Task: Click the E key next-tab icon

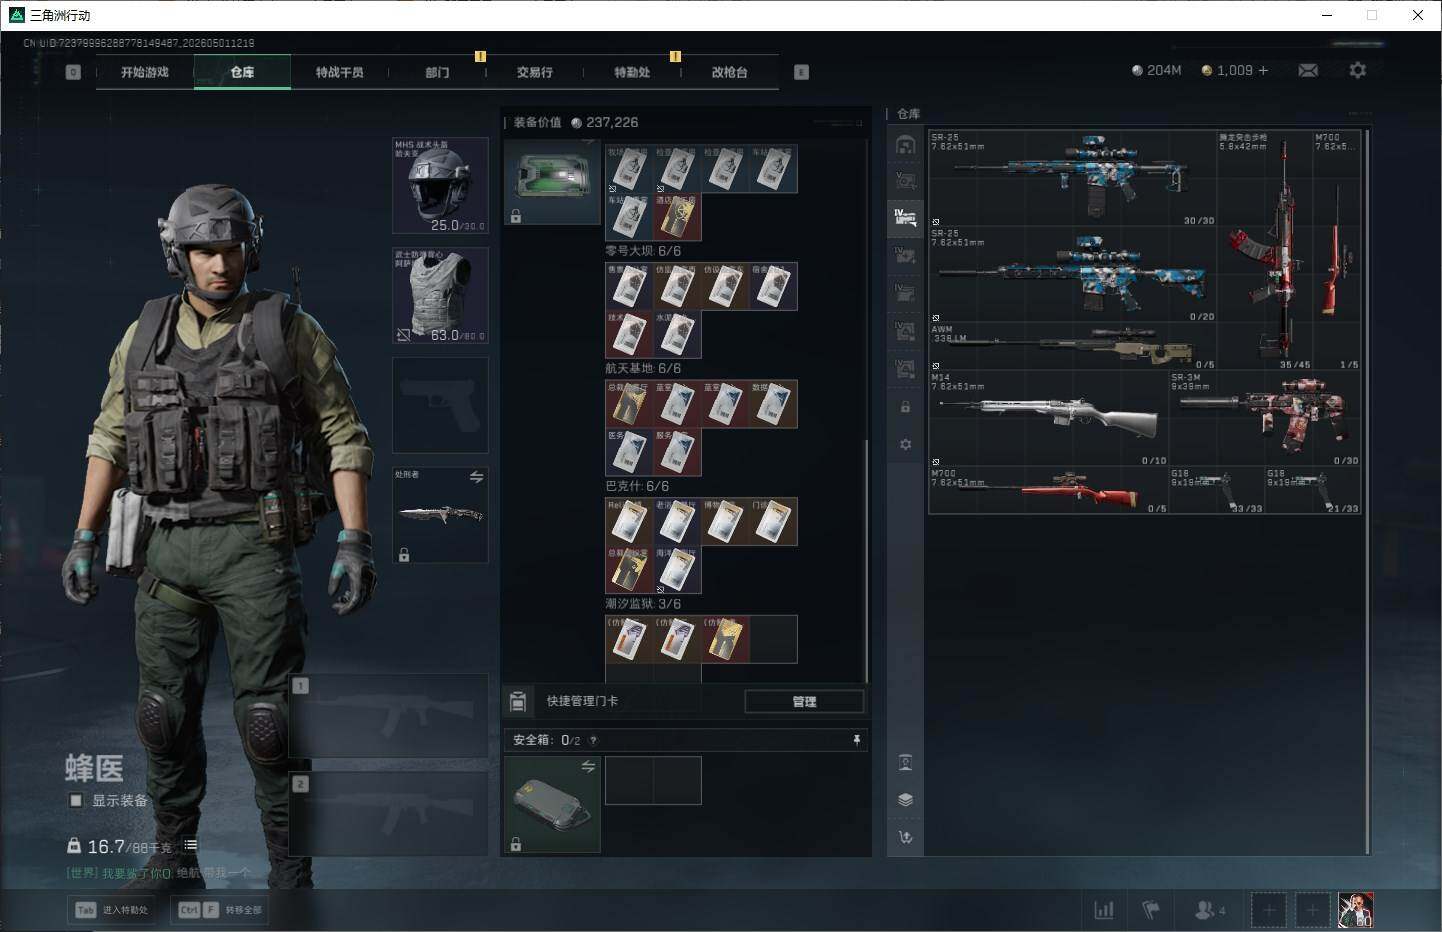Action: tap(801, 72)
